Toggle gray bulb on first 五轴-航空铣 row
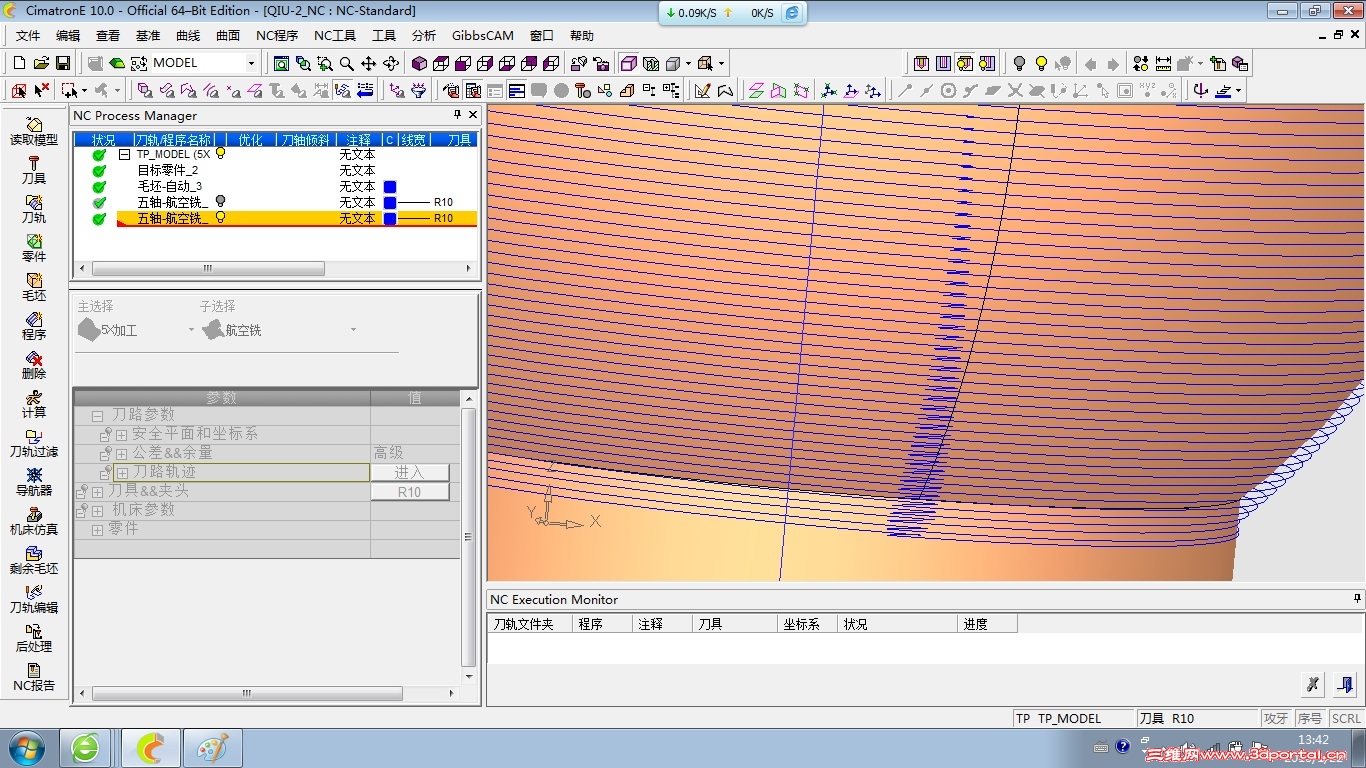 [221, 201]
